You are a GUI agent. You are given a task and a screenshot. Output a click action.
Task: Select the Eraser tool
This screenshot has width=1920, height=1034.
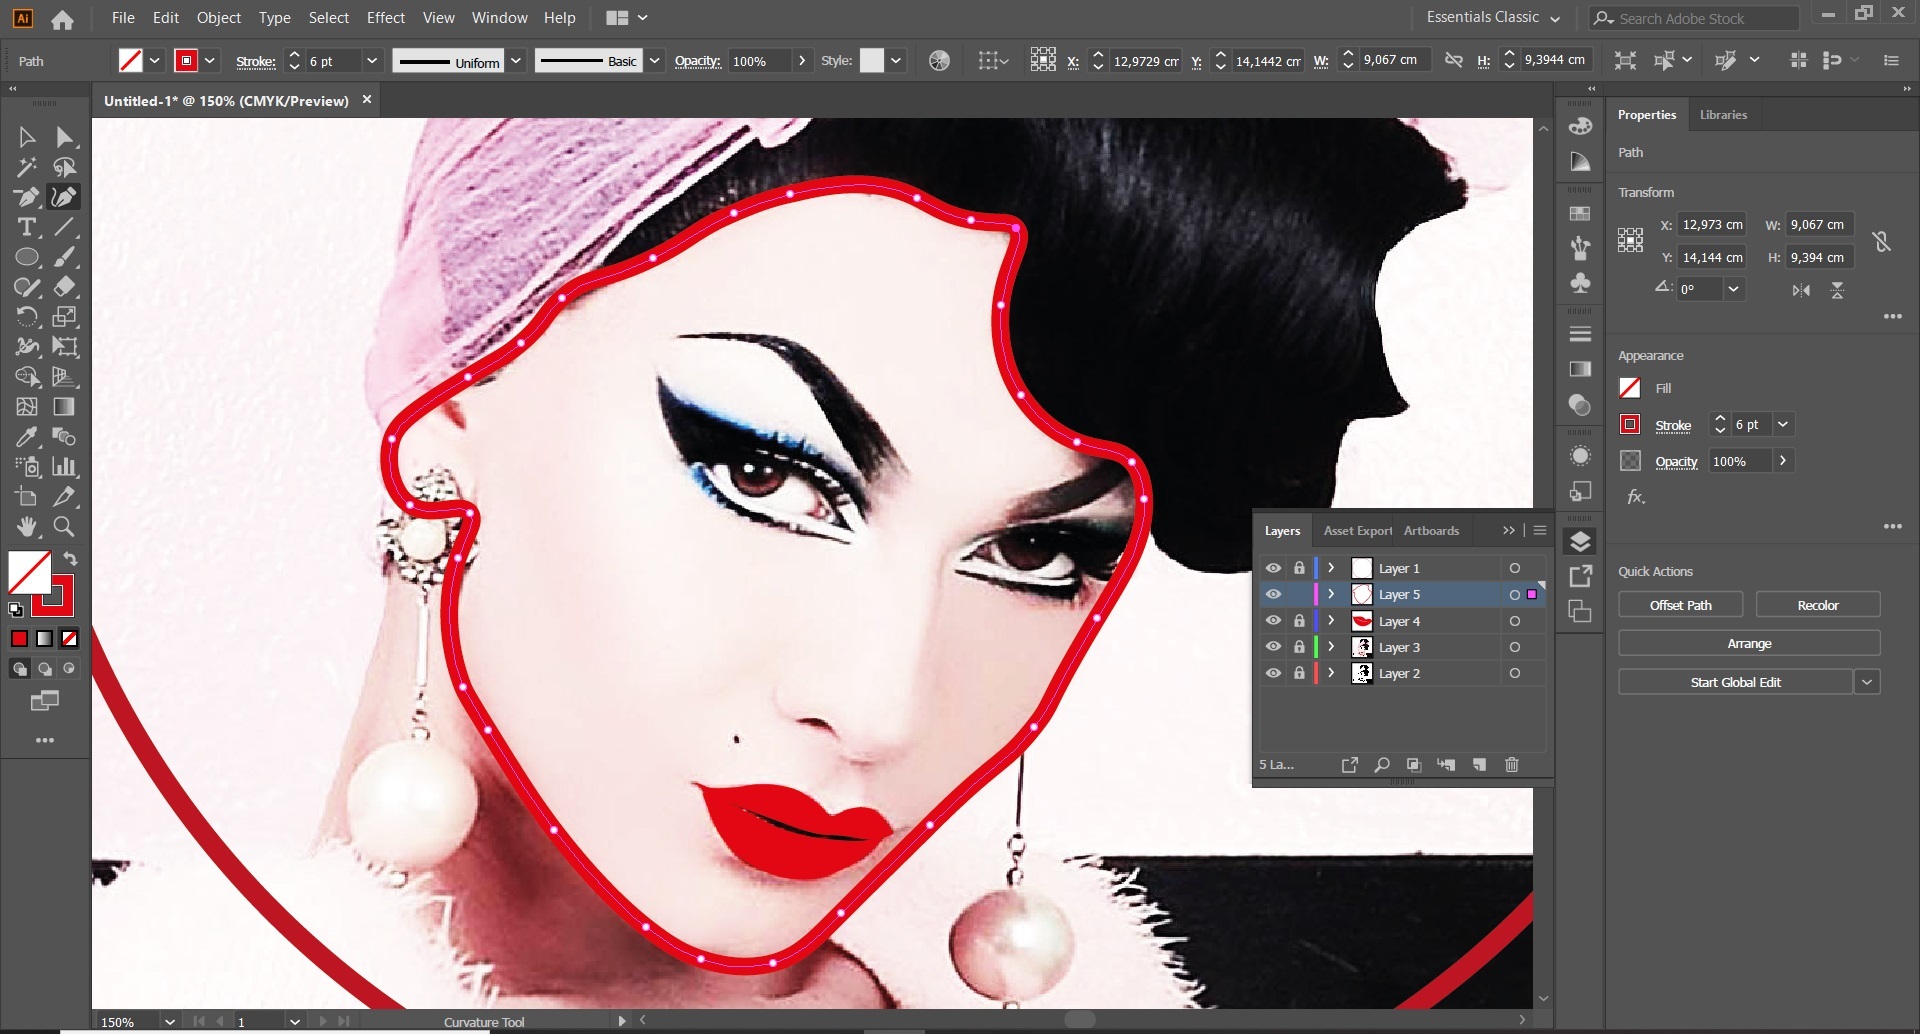click(65, 287)
